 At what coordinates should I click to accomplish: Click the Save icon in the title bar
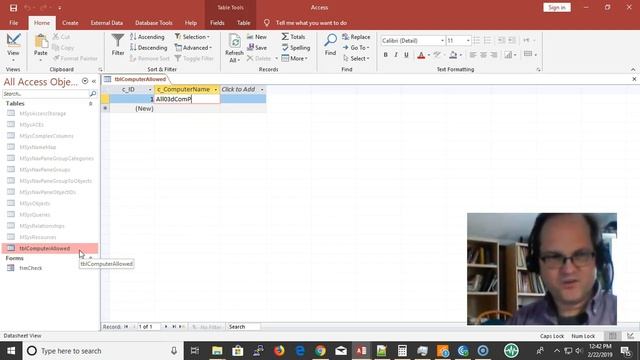click(13, 7)
